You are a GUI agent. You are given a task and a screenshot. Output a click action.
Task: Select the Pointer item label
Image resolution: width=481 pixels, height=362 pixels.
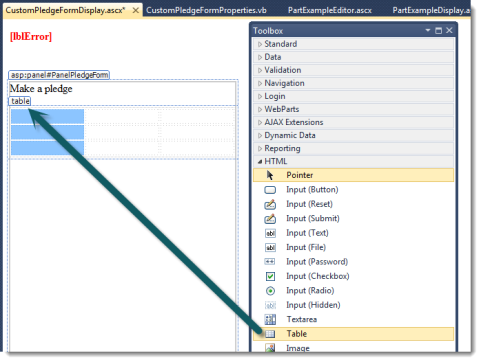[x=300, y=175]
